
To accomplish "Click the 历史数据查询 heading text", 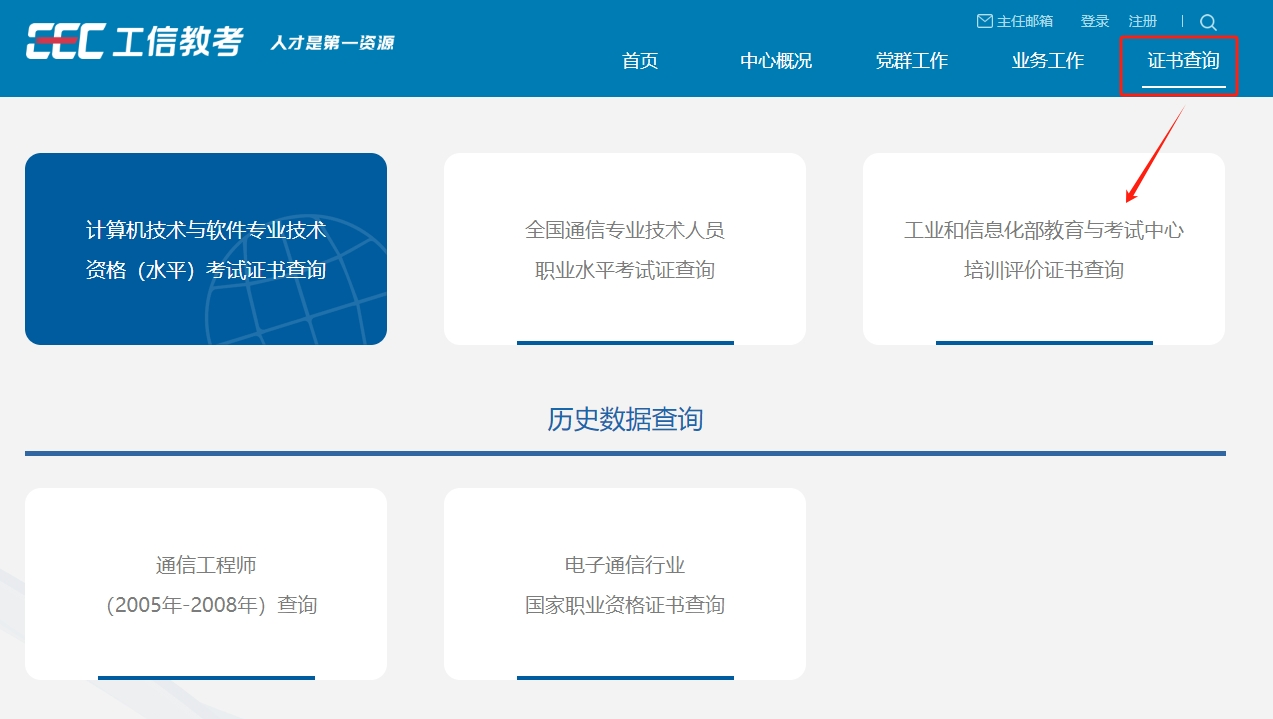I will point(625,419).
